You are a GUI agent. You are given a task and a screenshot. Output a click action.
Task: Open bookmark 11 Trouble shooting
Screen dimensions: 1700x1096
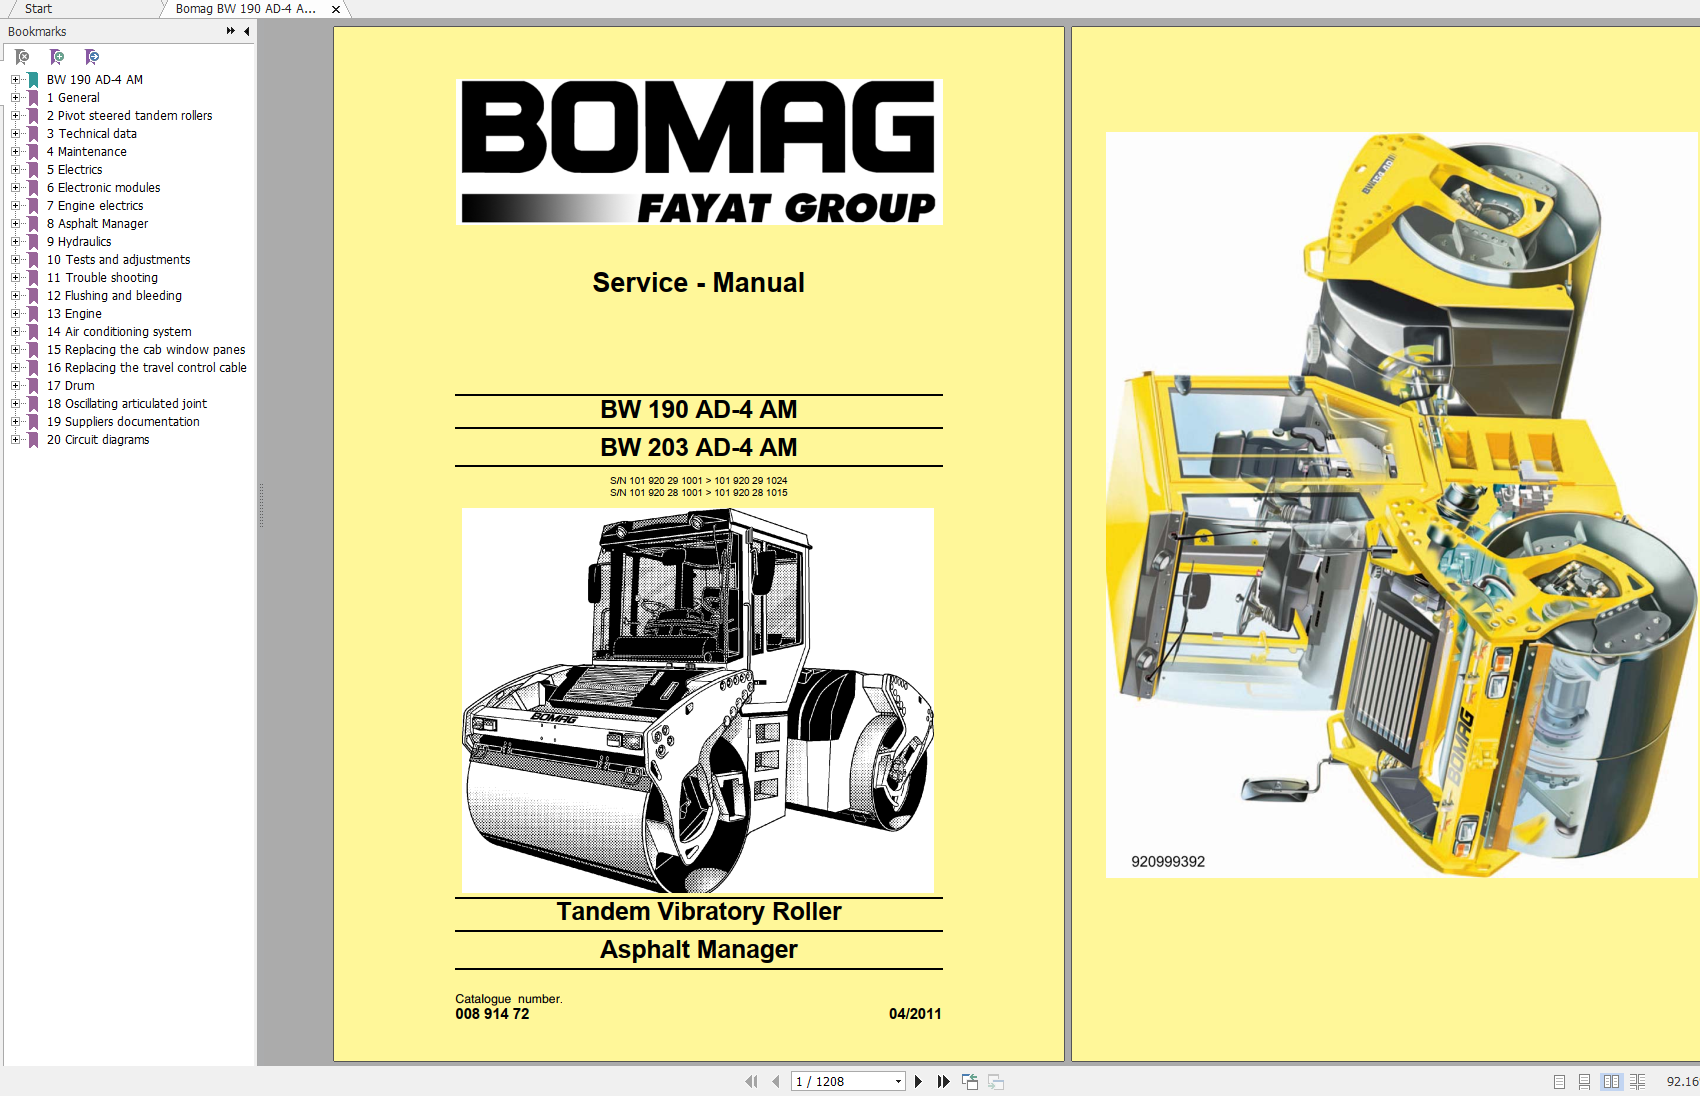(102, 278)
